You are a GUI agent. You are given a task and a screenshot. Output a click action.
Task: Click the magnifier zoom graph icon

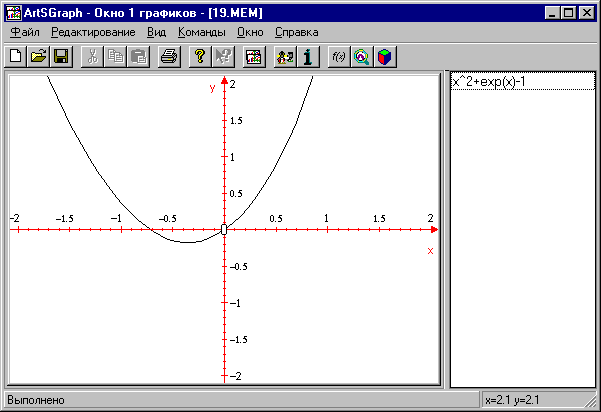(362, 57)
